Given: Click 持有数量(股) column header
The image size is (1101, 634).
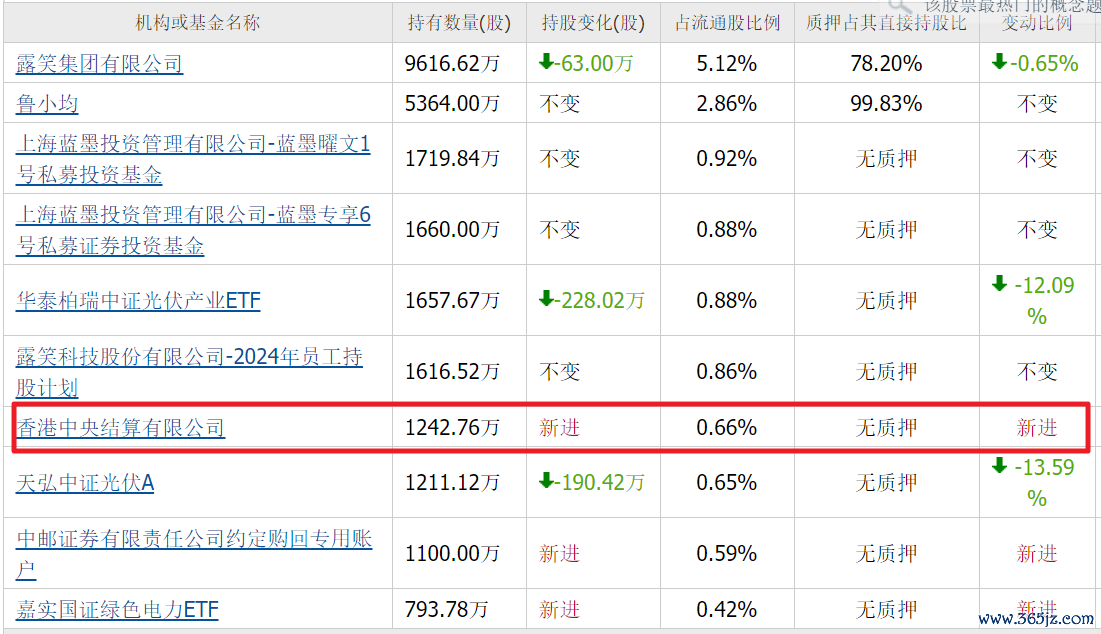Looking at the screenshot, I should pos(459,23).
